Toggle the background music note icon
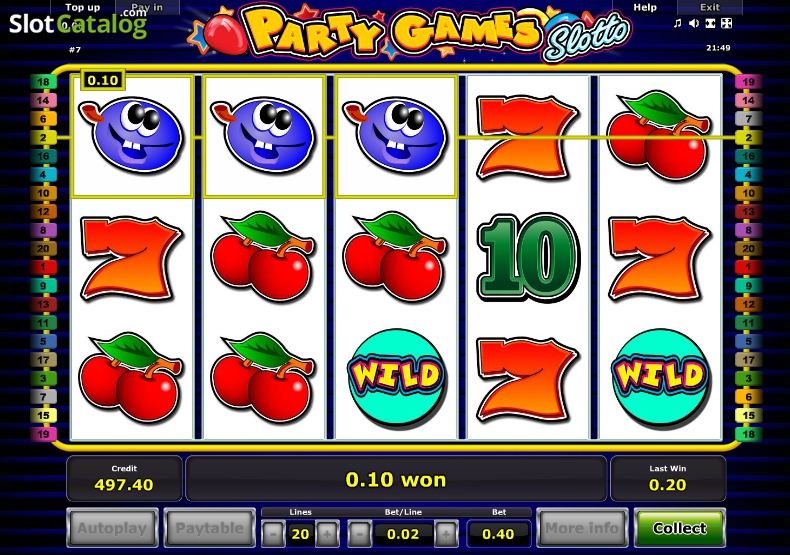Image resolution: width=790 pixels, height=555 pixels. click(678, 23)
